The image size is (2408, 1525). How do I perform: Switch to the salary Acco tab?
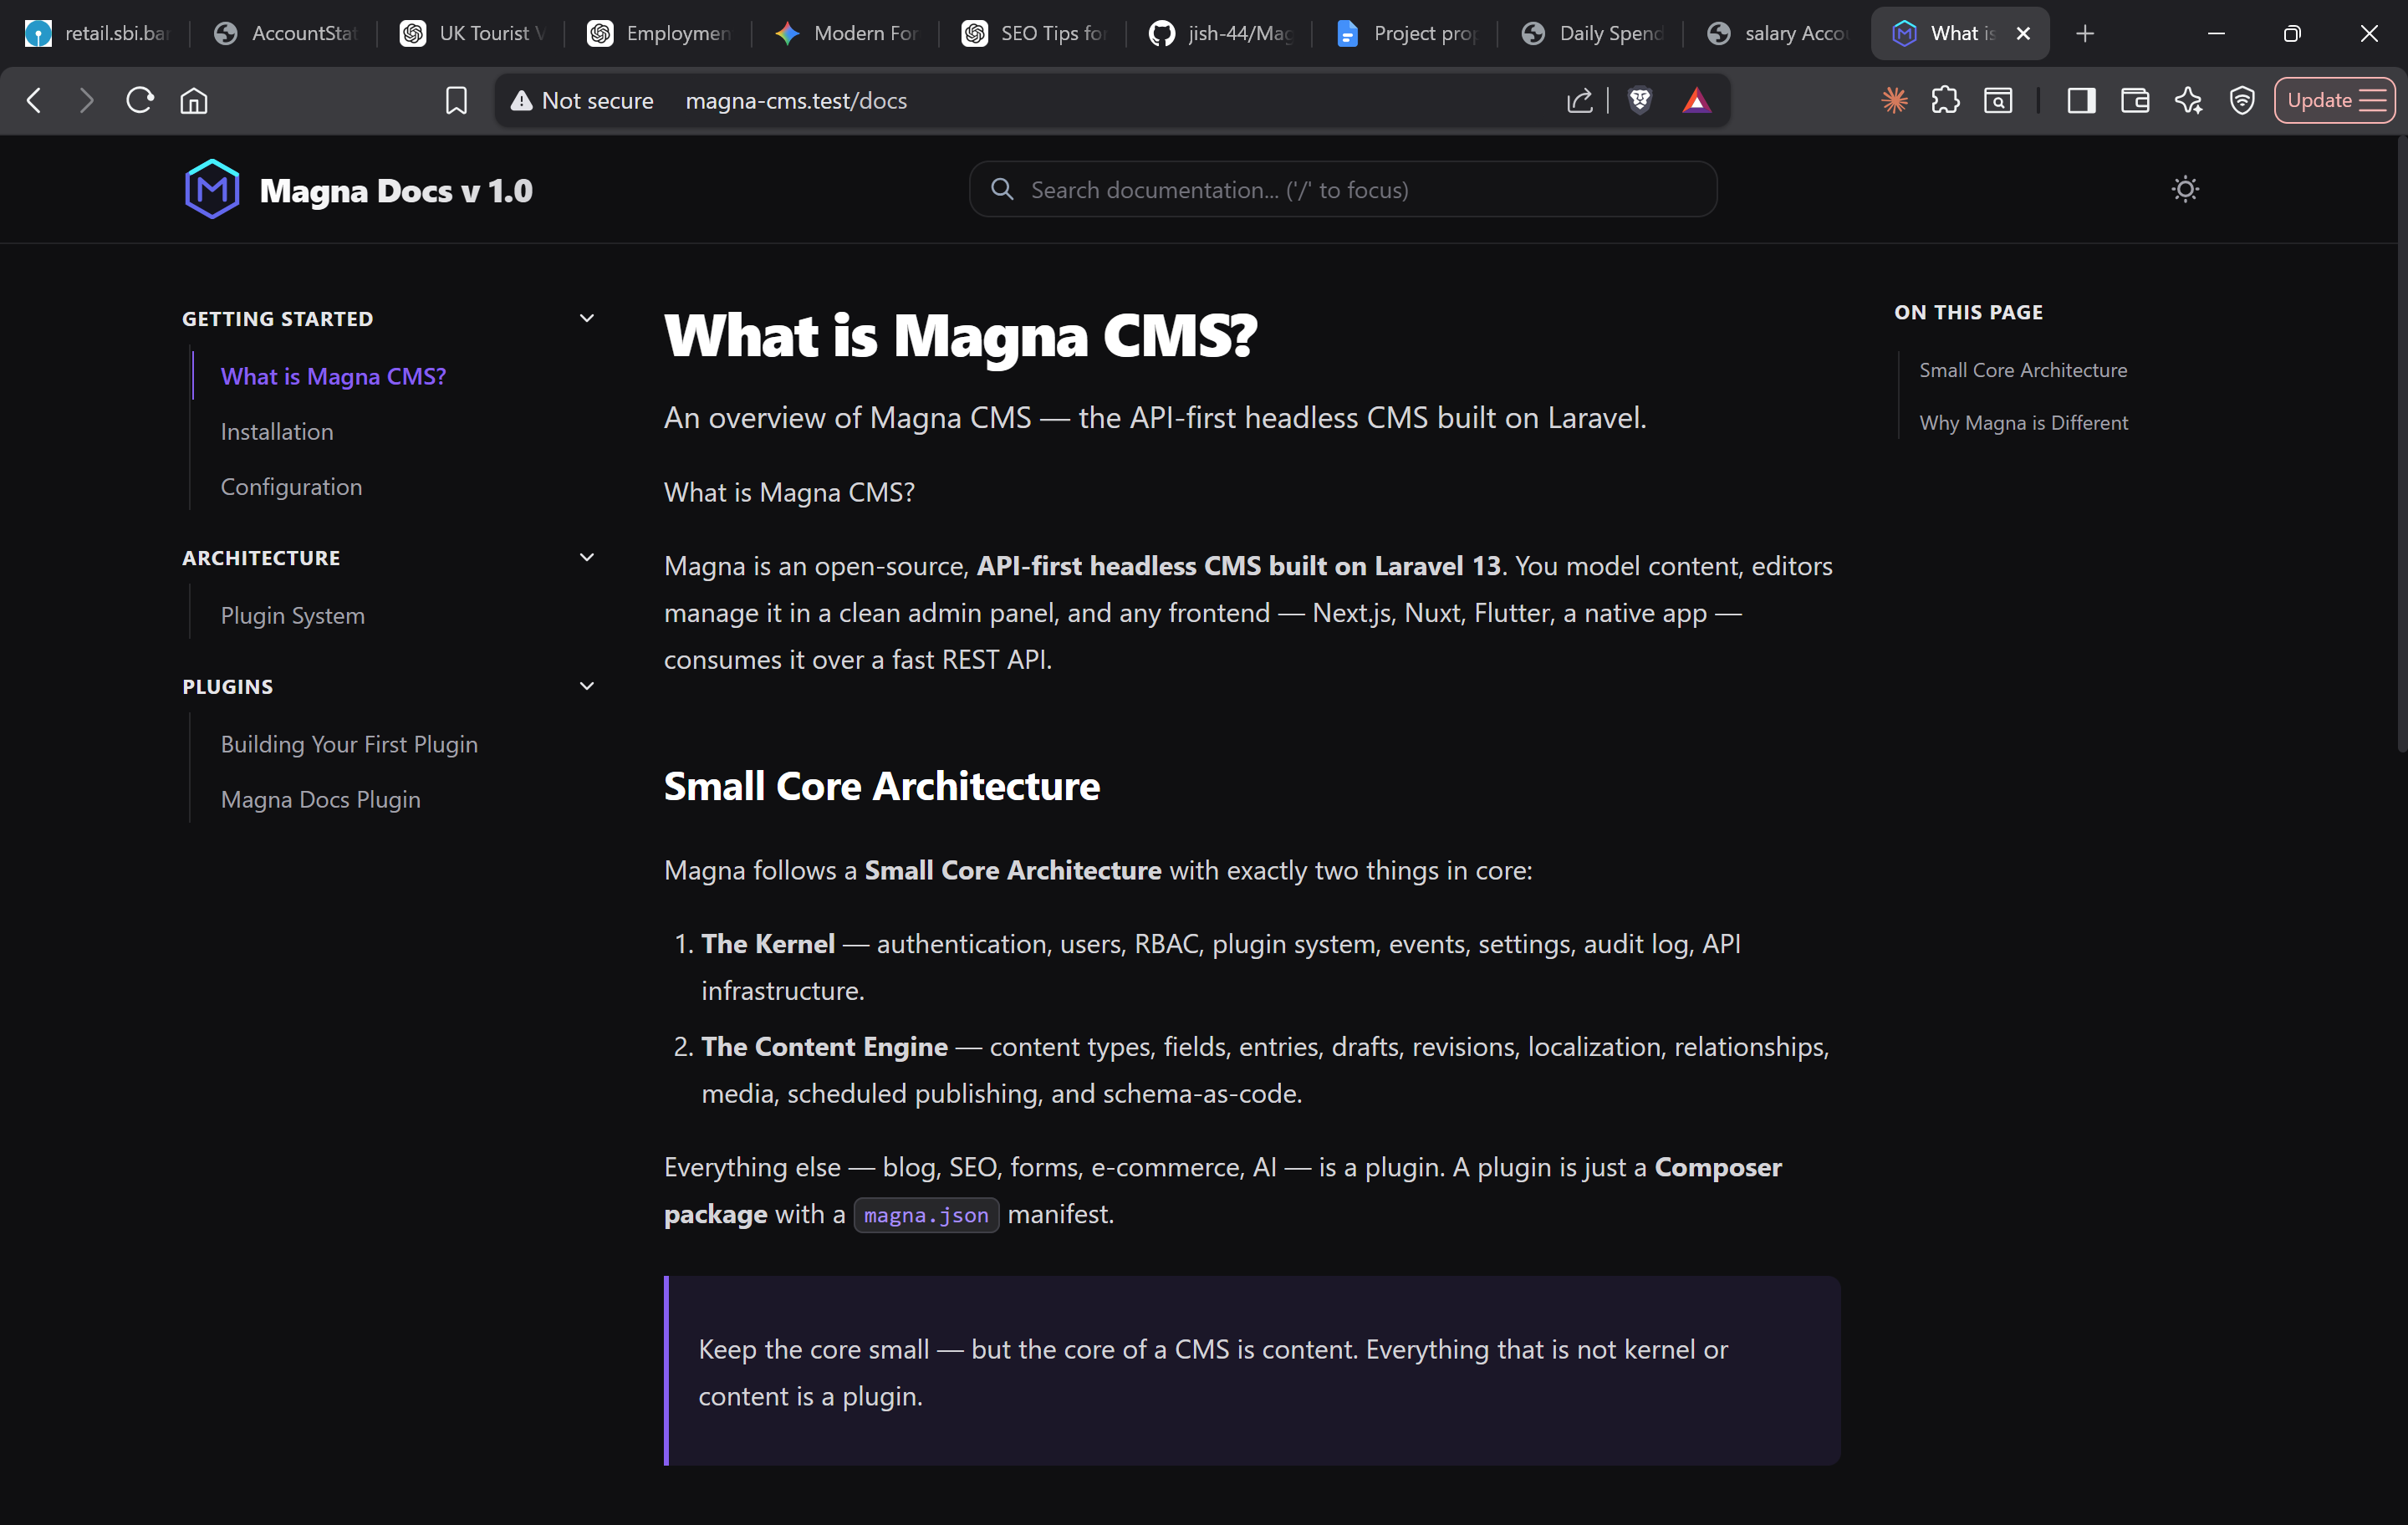coord(1778,33)
